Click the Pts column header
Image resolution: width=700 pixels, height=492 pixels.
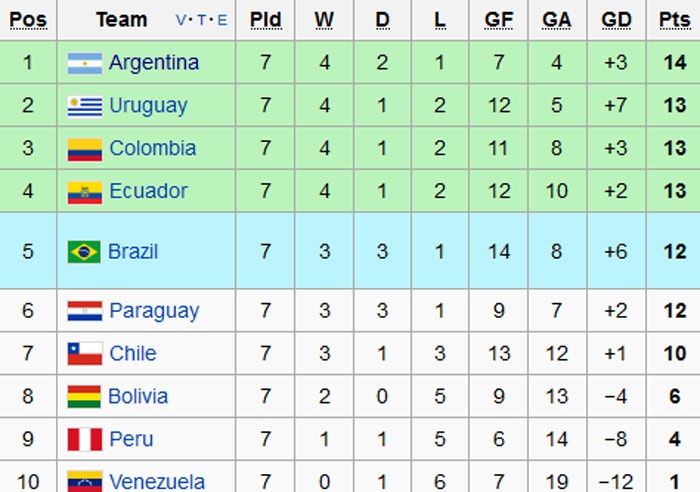pyautogui.click(x=673, y=20)
